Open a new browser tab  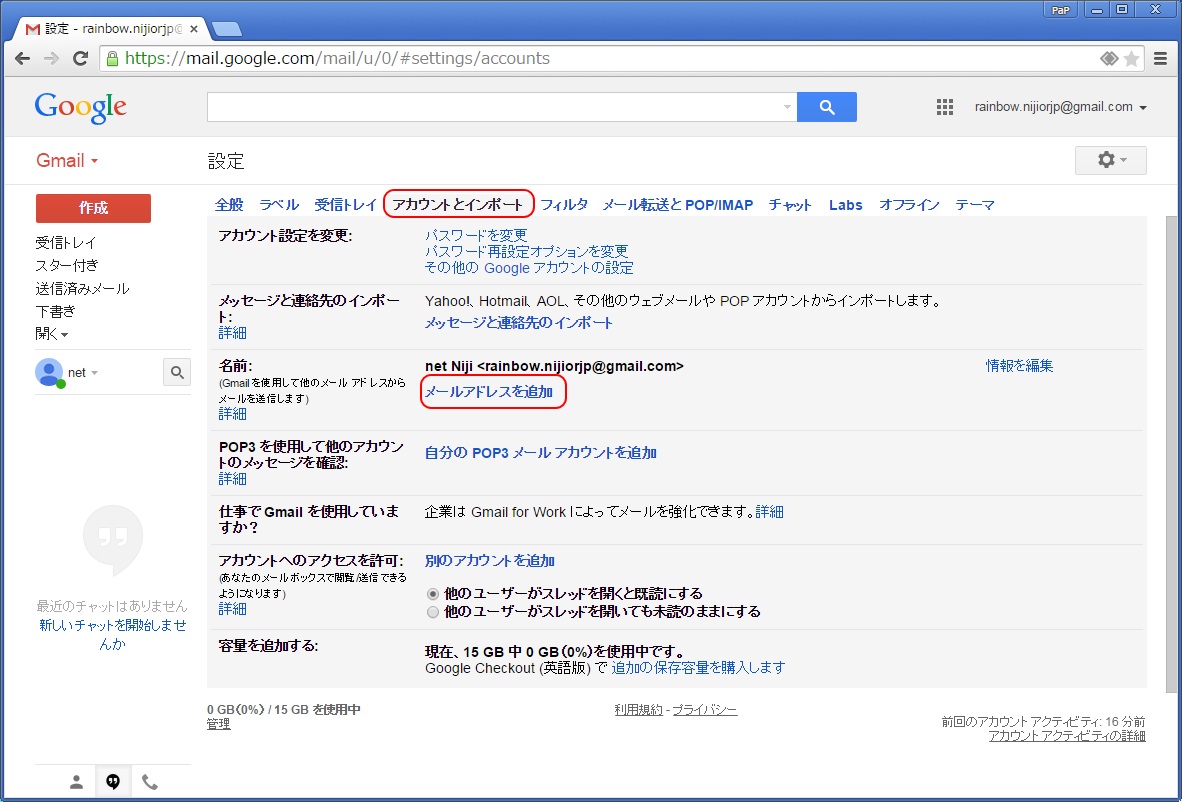(226, 29)
